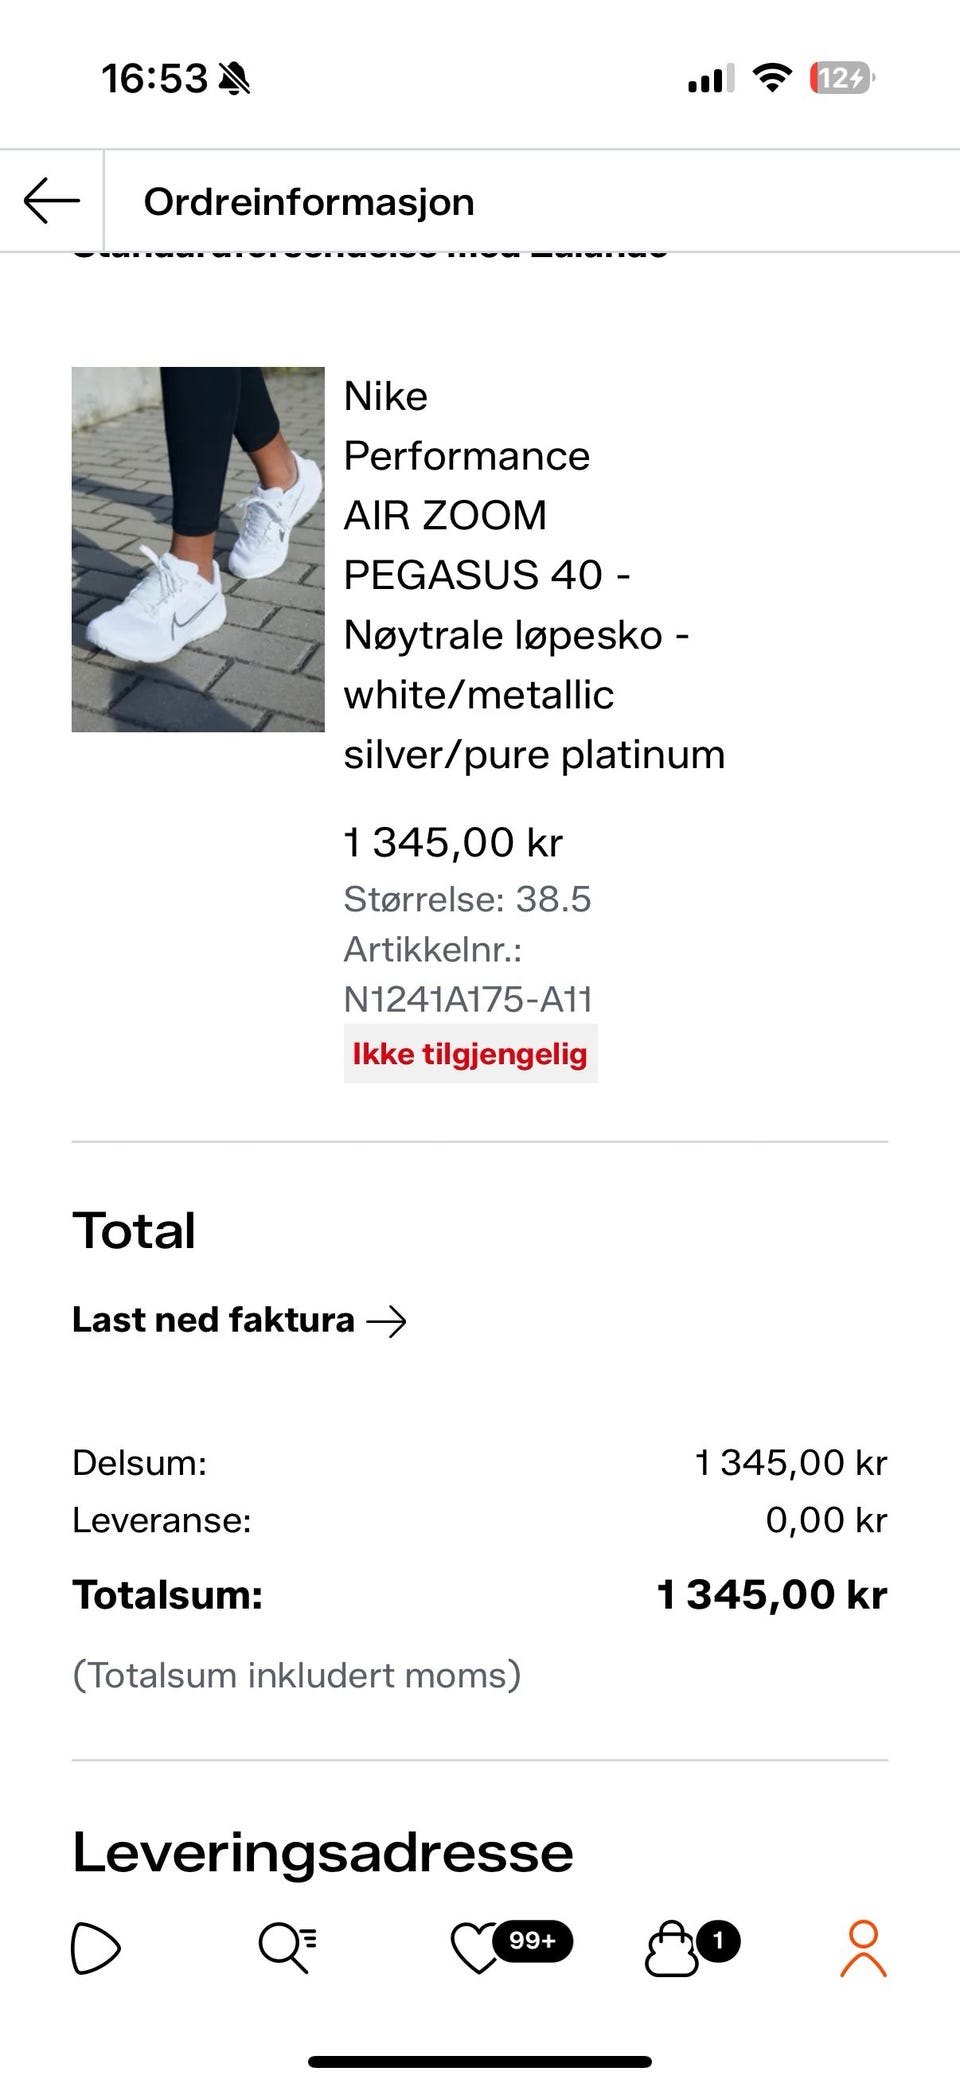Screen dimensions: 960x2087
Task: Open the Nike Pegasus product thumbnail
Action: [198, 549]
